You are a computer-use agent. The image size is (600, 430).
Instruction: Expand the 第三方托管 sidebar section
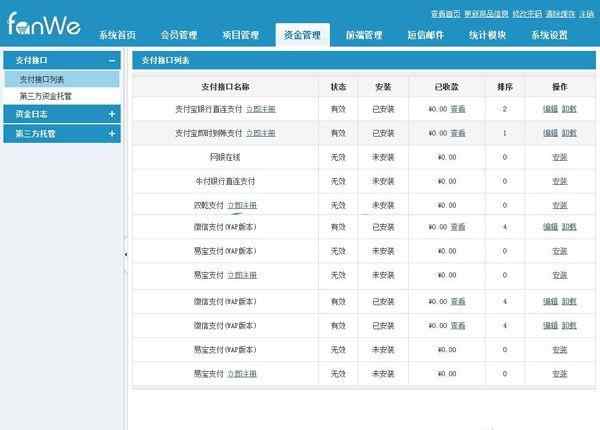coord(112,133)
